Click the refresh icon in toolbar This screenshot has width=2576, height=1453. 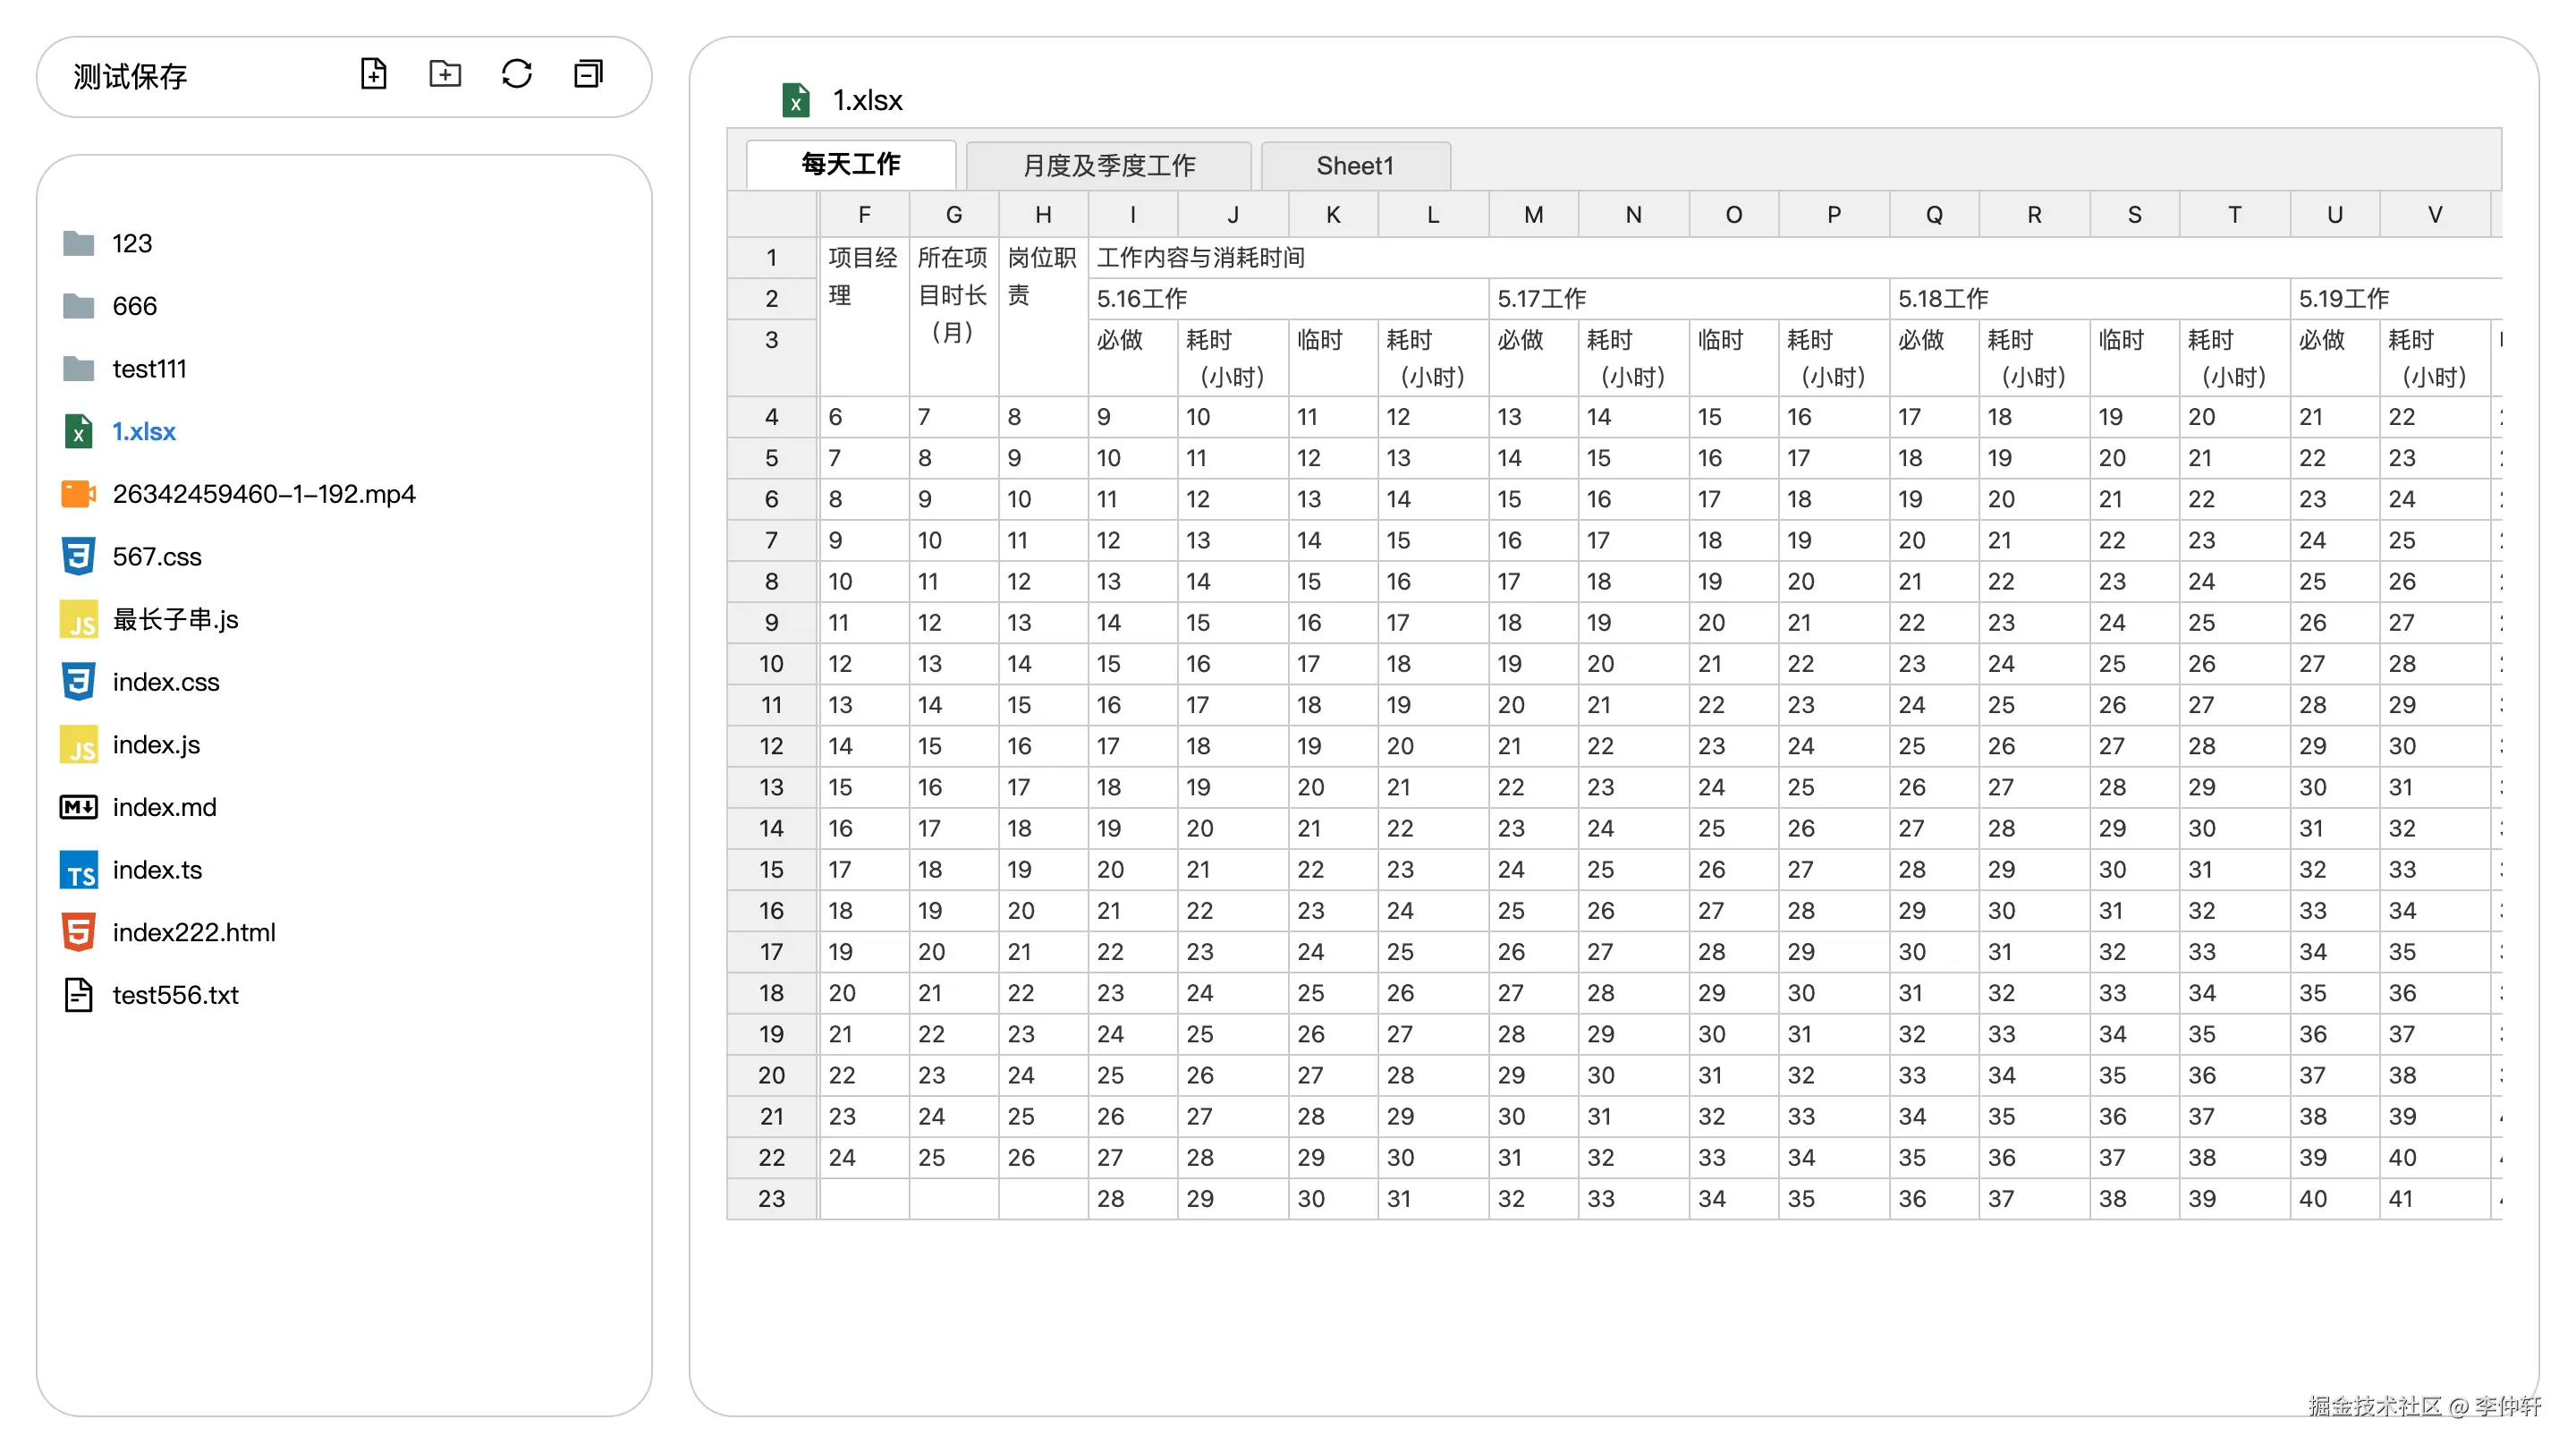point(516,74)
